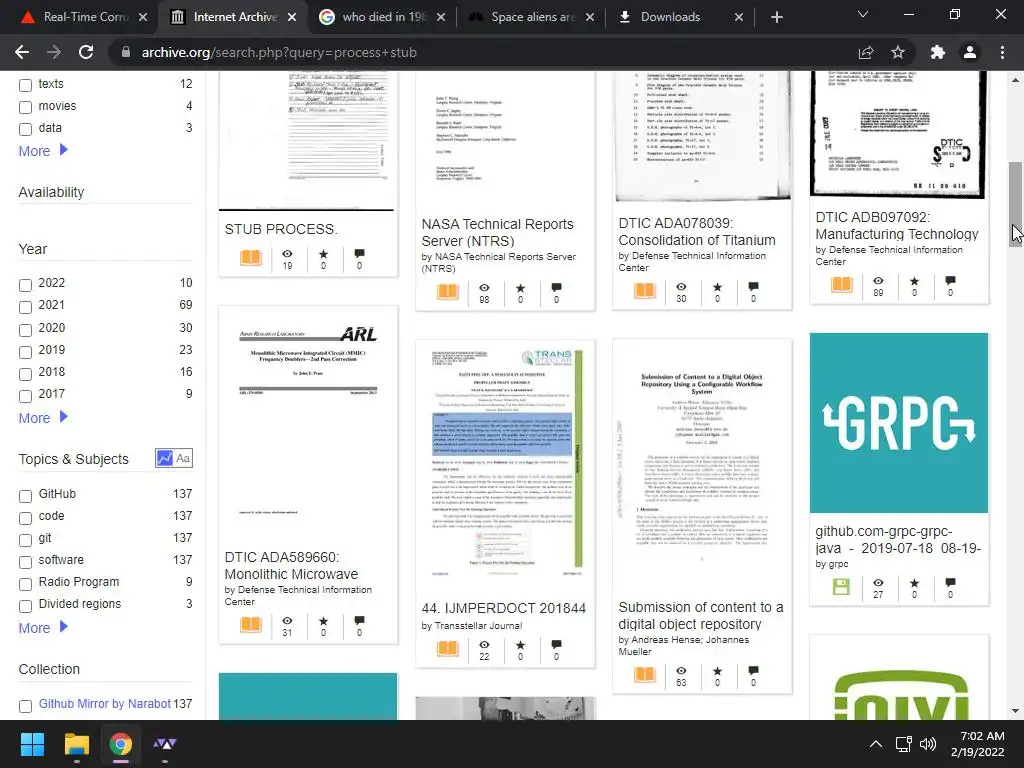Switch Topics & Subjects to Aa text view
Image resolution: width=1024 pixels, height=768 pixels.
pyautogui.click(x=184, y=458)
